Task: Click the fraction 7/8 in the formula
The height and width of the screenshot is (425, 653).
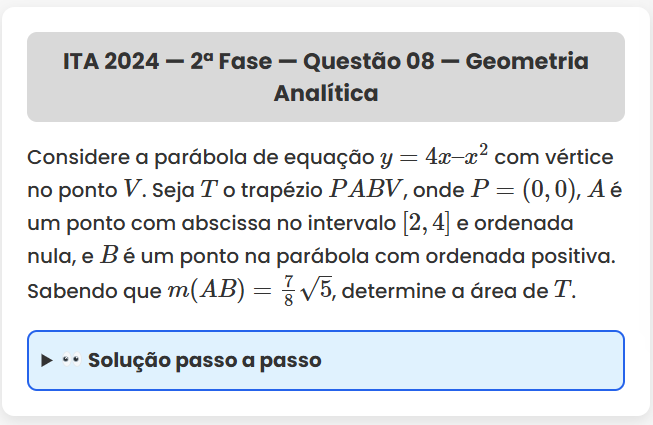Action: 289,291
